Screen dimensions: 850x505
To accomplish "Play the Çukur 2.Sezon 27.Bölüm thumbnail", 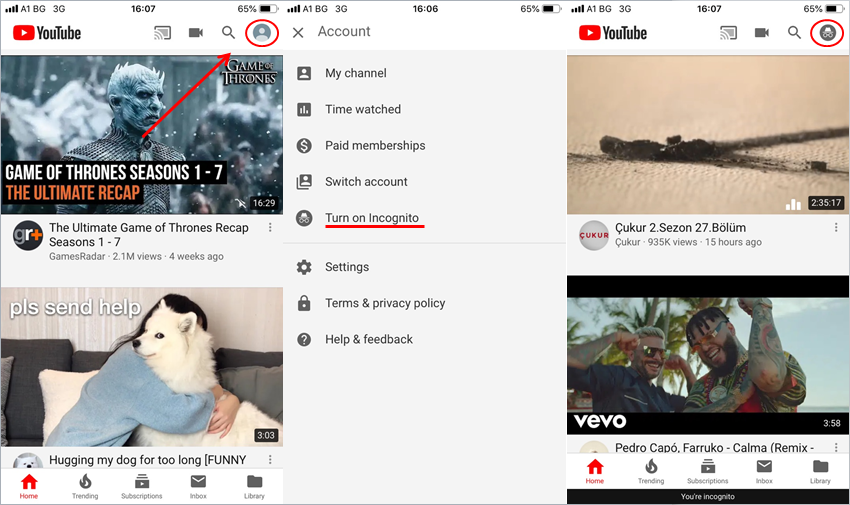I will [708, 134].
